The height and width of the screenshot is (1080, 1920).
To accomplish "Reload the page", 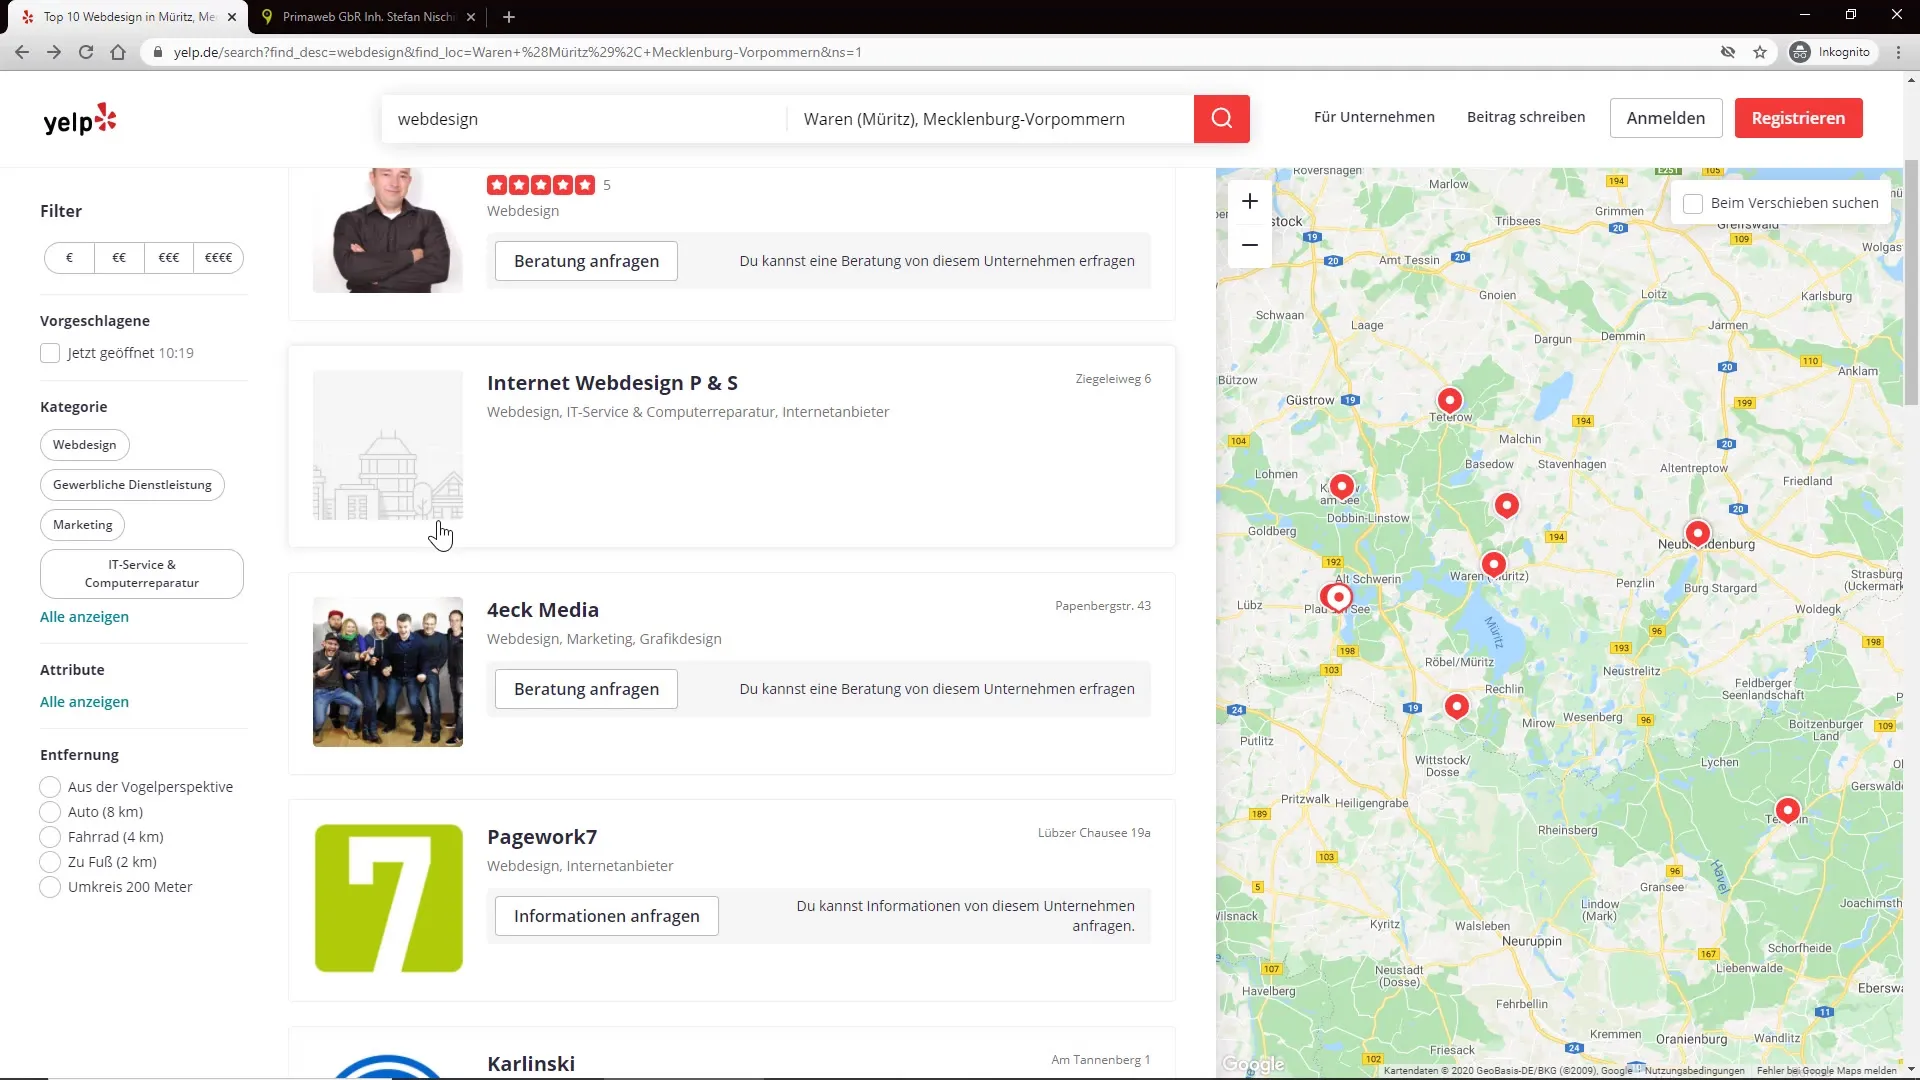I will point(86,52).
